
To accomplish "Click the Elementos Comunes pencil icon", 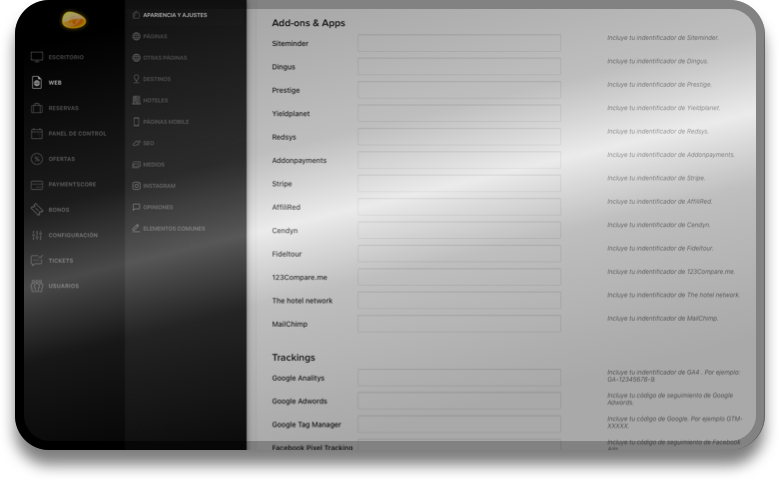I will coord(136,229).
